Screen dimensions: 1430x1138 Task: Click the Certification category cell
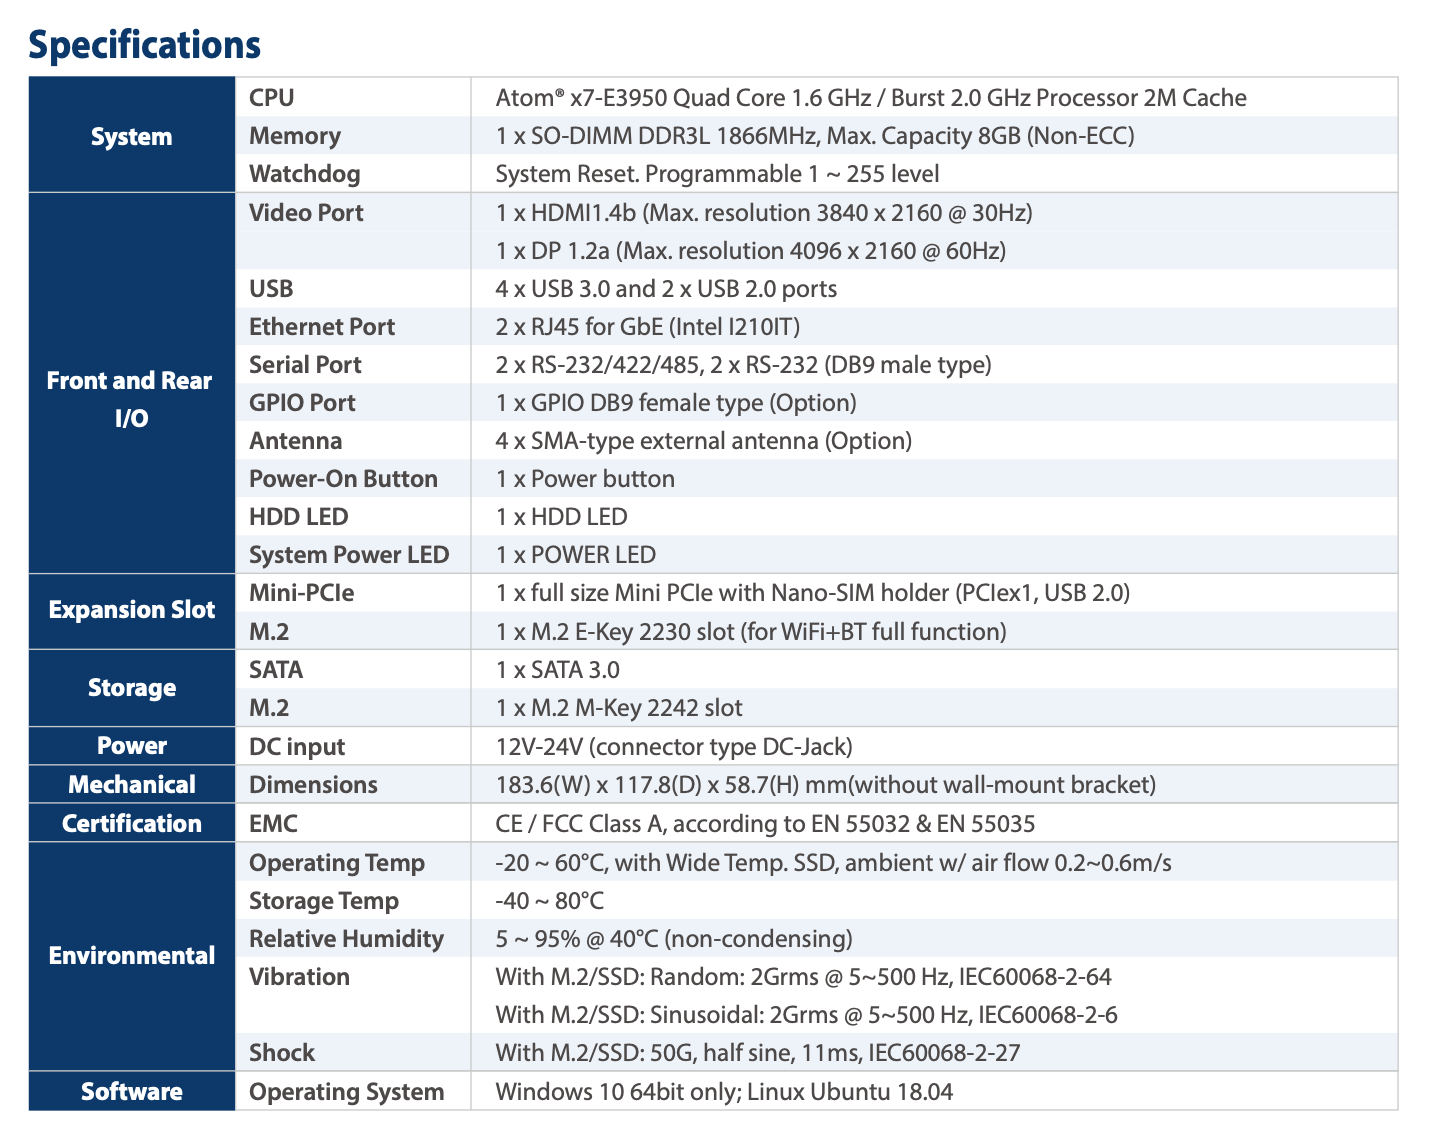131,823
